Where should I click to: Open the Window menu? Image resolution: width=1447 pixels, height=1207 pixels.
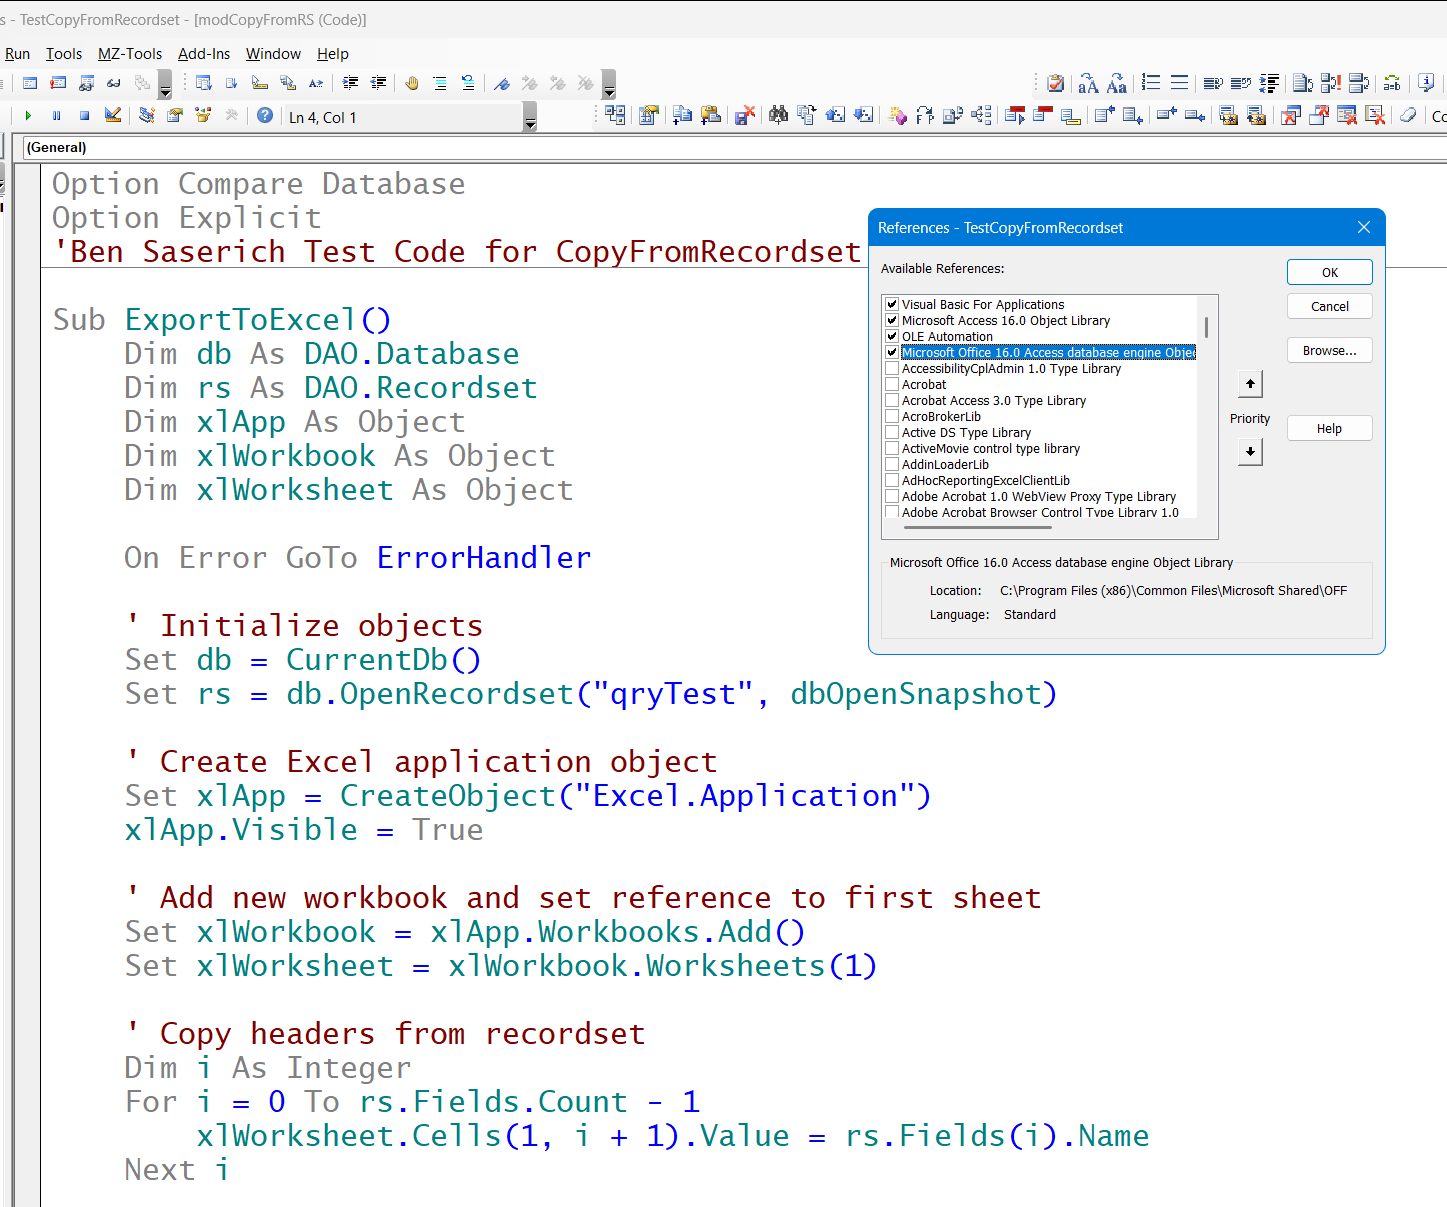coord(273,54)
